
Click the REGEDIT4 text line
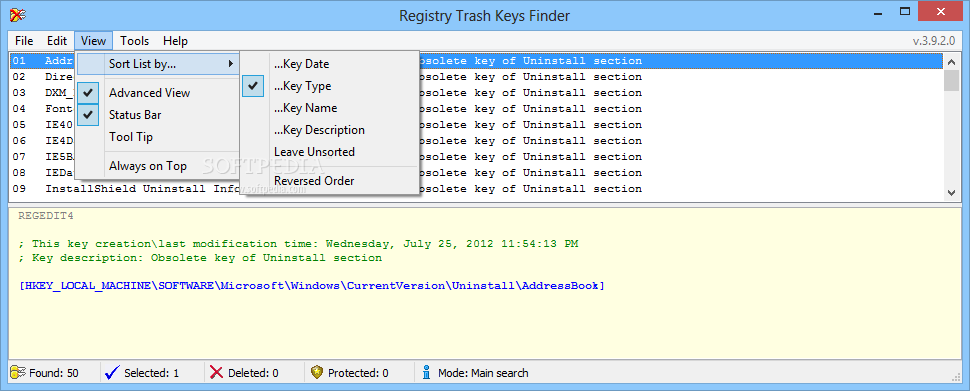tap(46, 216)
